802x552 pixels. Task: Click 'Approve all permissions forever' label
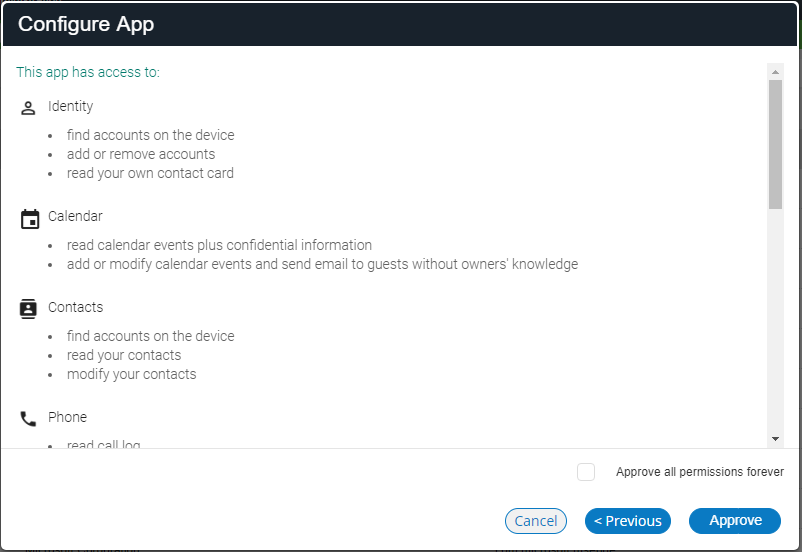700,472
